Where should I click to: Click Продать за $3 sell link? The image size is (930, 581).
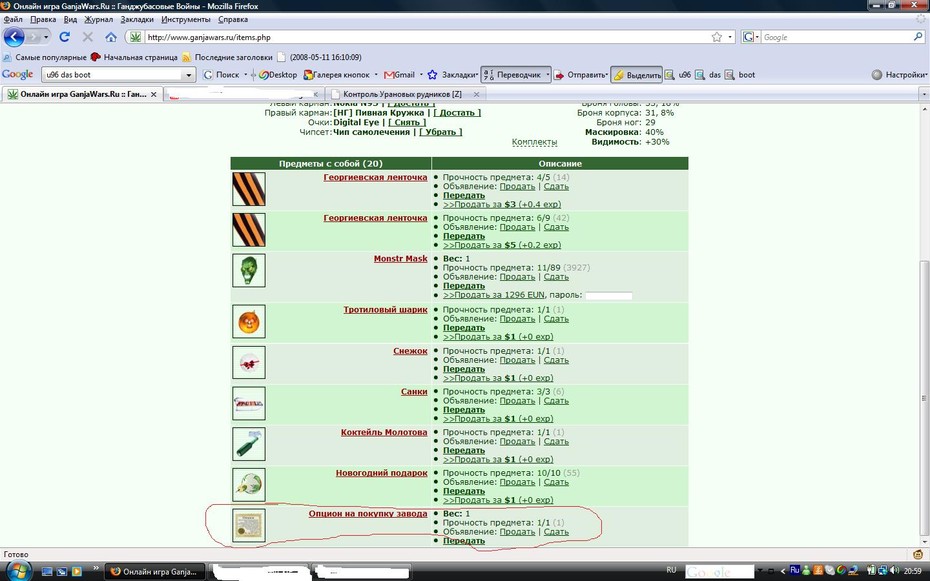[x=502, y=205]
